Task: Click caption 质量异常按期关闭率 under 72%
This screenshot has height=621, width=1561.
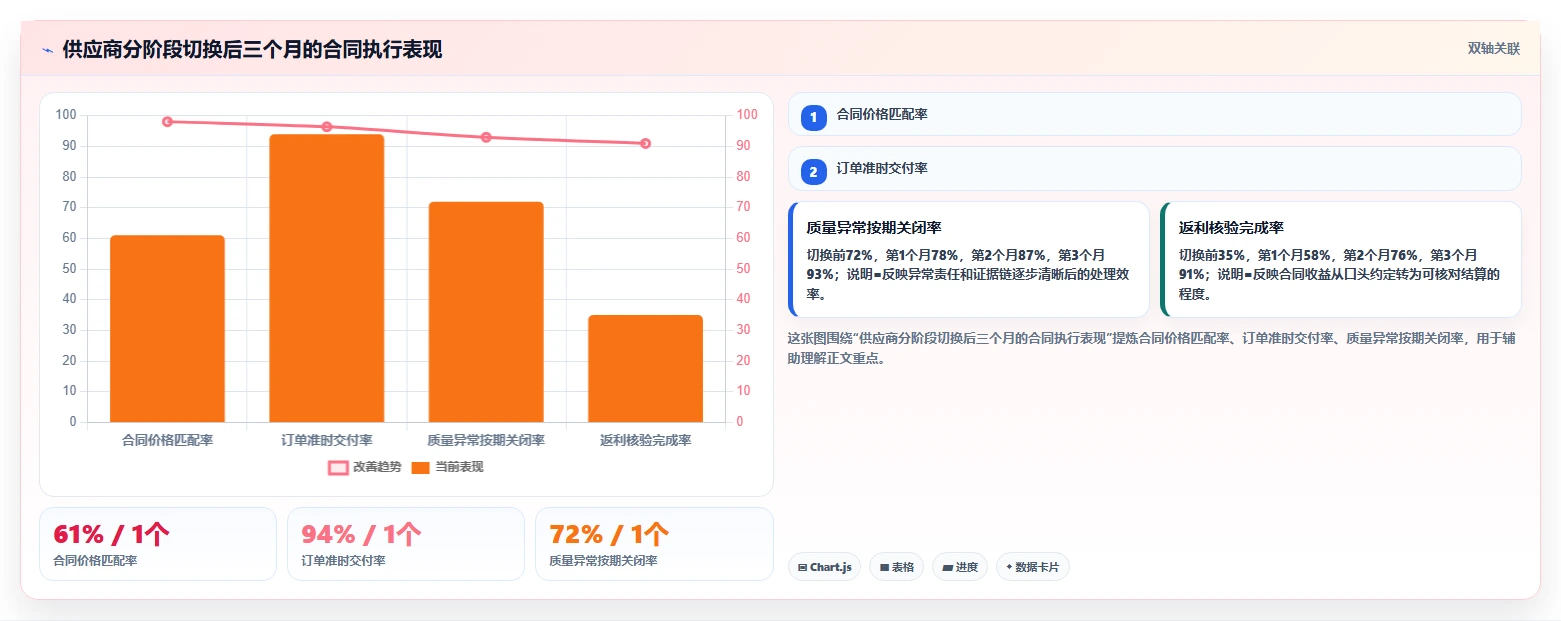Action: tap(603, 561)
